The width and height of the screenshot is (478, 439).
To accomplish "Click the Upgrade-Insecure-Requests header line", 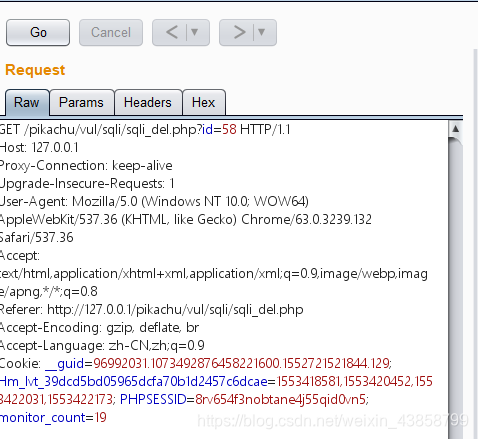I will click(x=87, y=183).
